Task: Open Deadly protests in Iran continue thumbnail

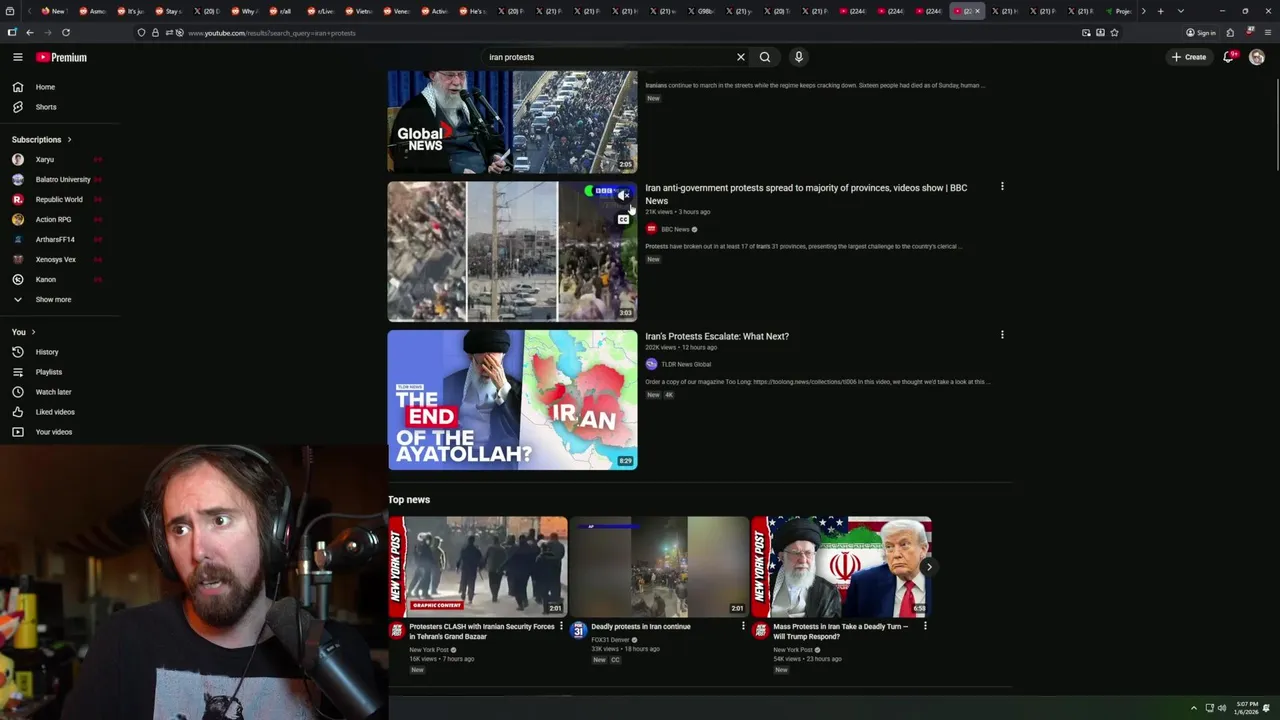Action: coord(660,566)
